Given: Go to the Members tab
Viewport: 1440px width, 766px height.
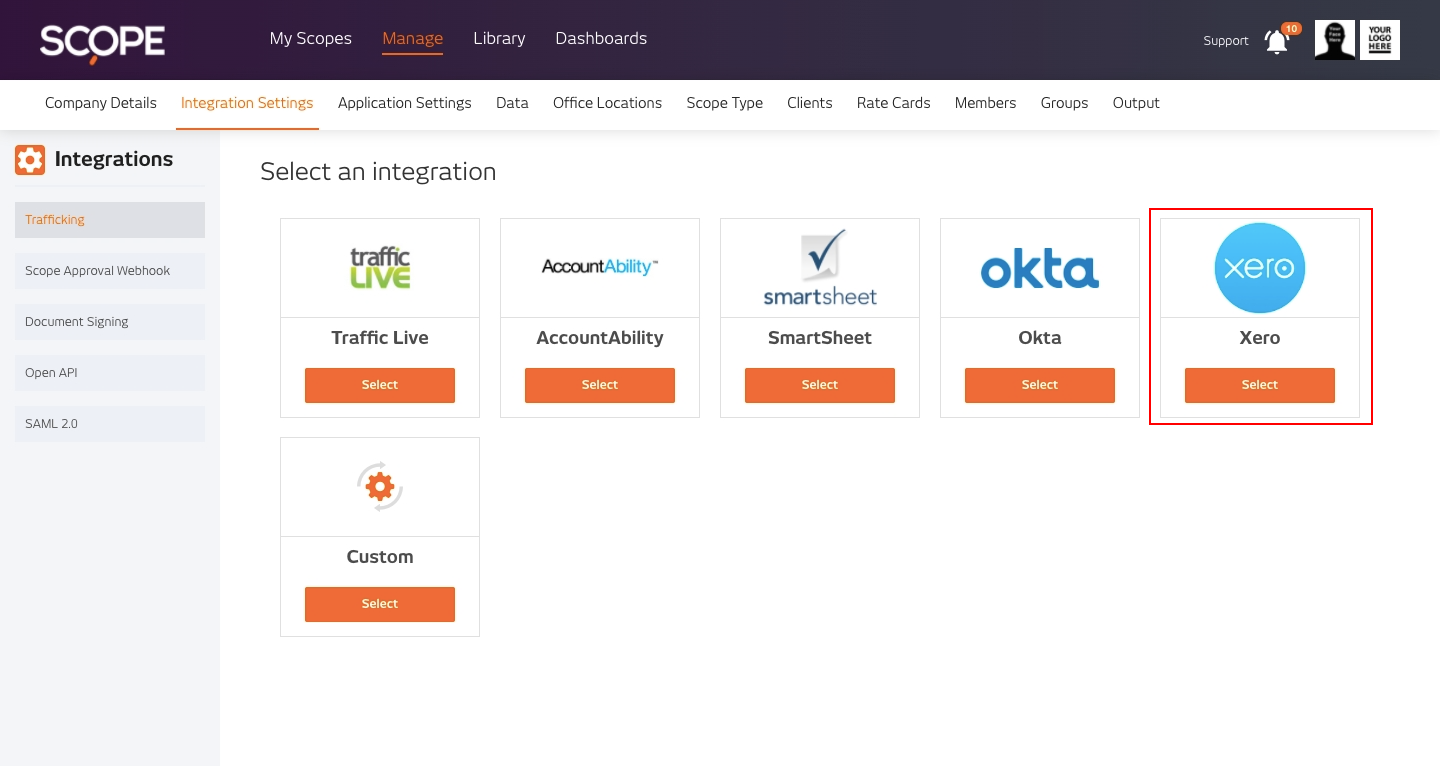Looking at the screenshot, I should pyautogui.click(x=986, y=103).
